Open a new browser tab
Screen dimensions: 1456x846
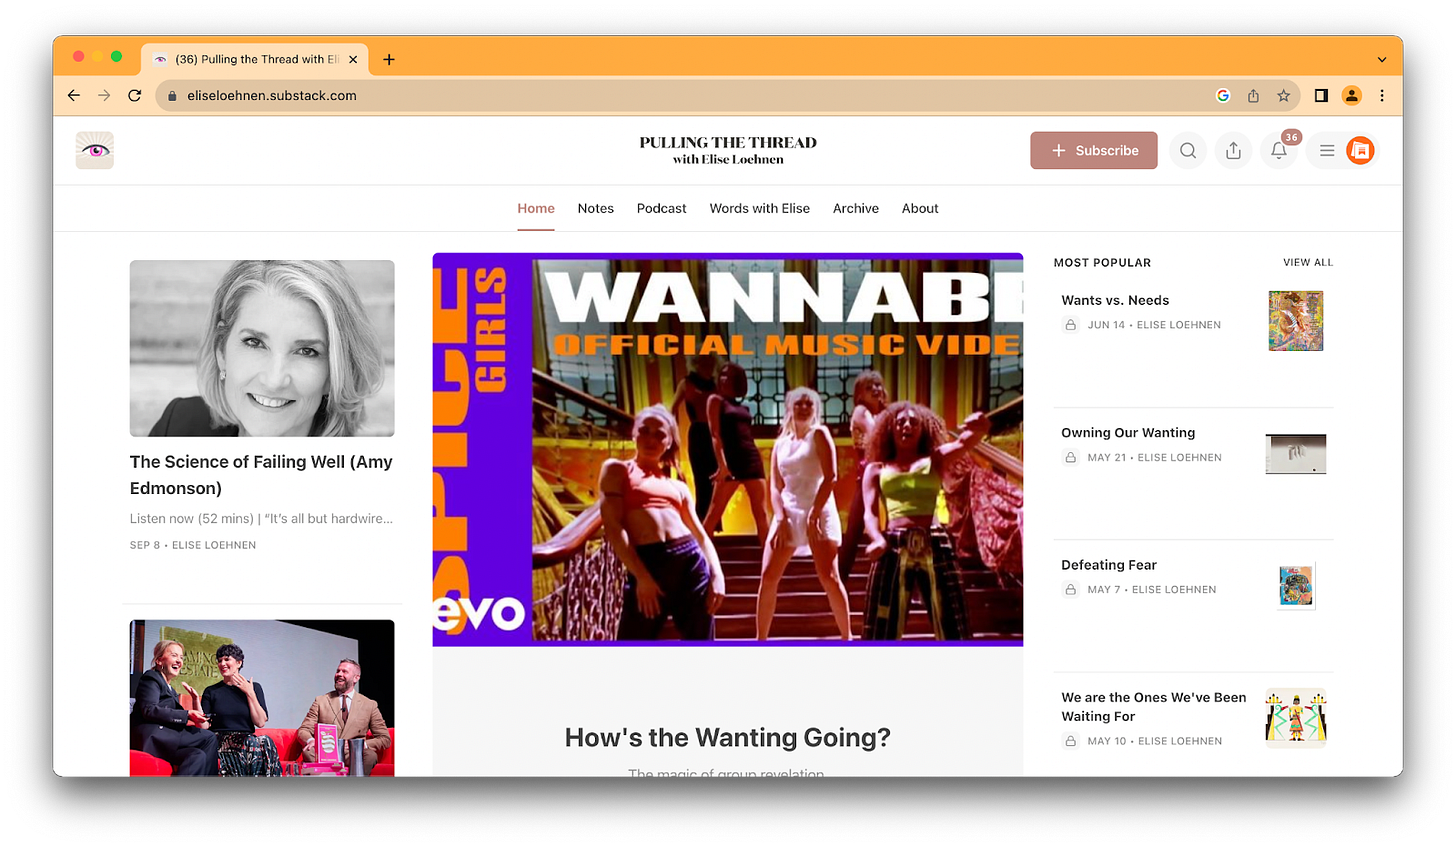[x=389, y=59]
